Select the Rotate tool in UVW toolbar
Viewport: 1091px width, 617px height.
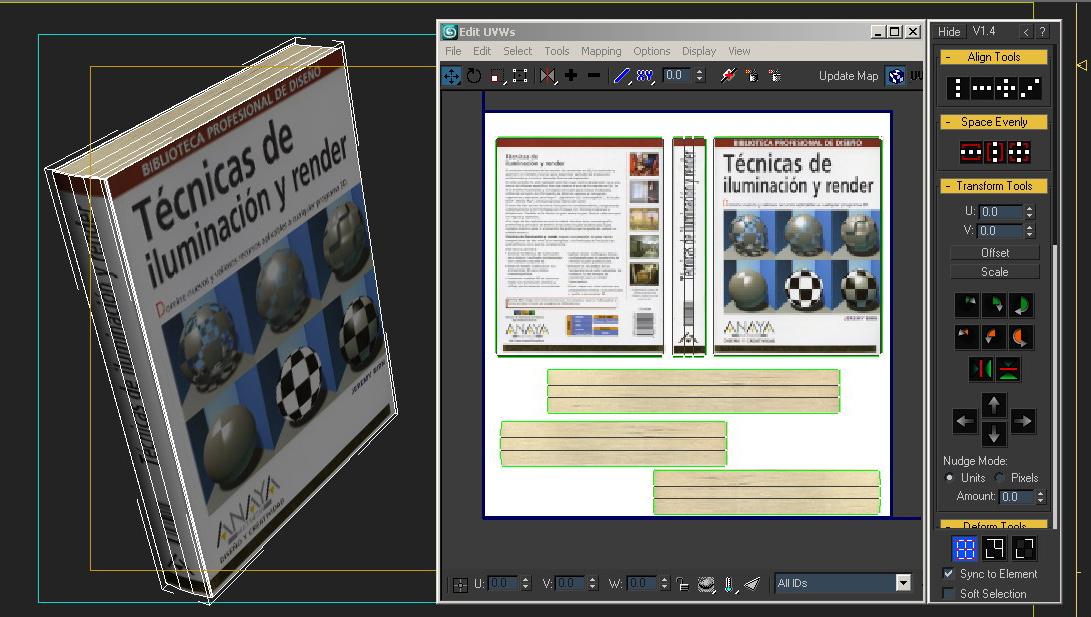coord(474,76)
